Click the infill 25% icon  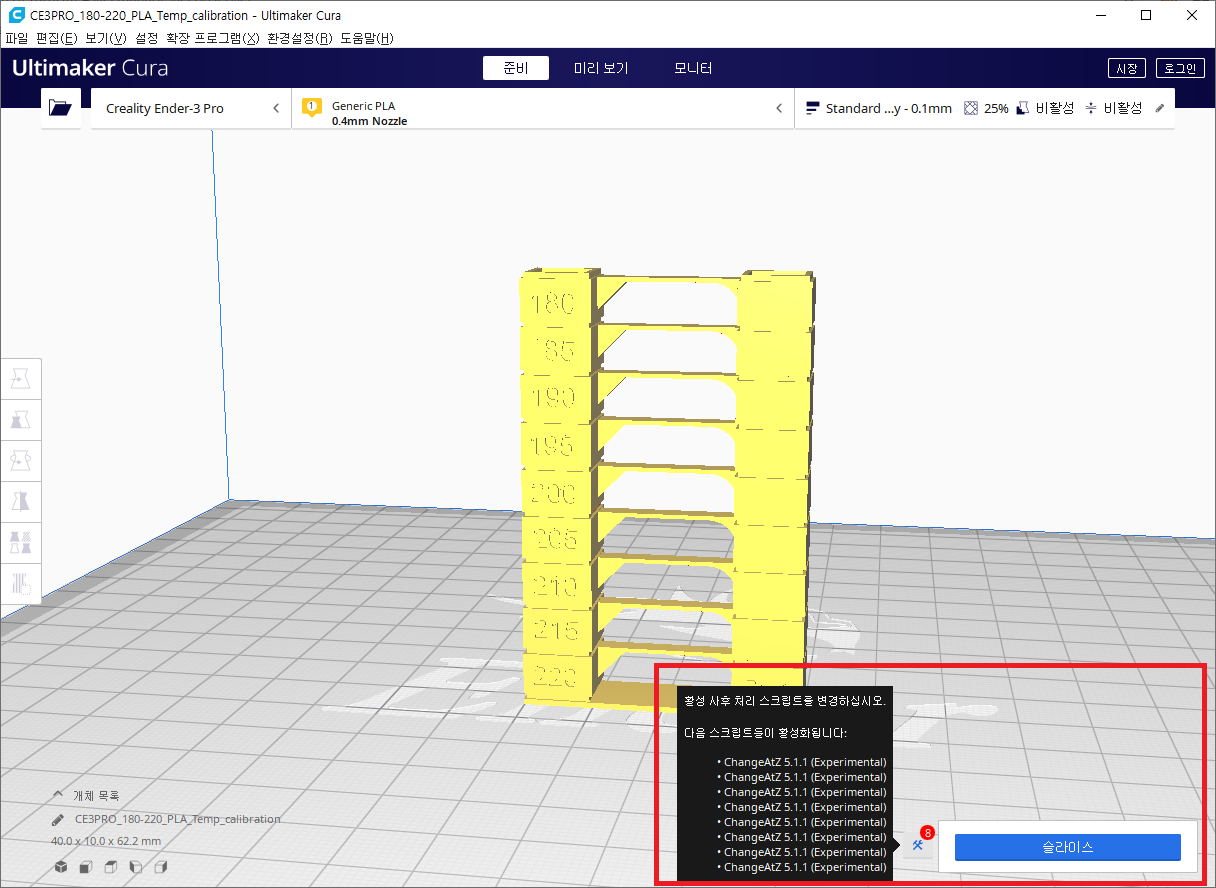pos(970,108)
